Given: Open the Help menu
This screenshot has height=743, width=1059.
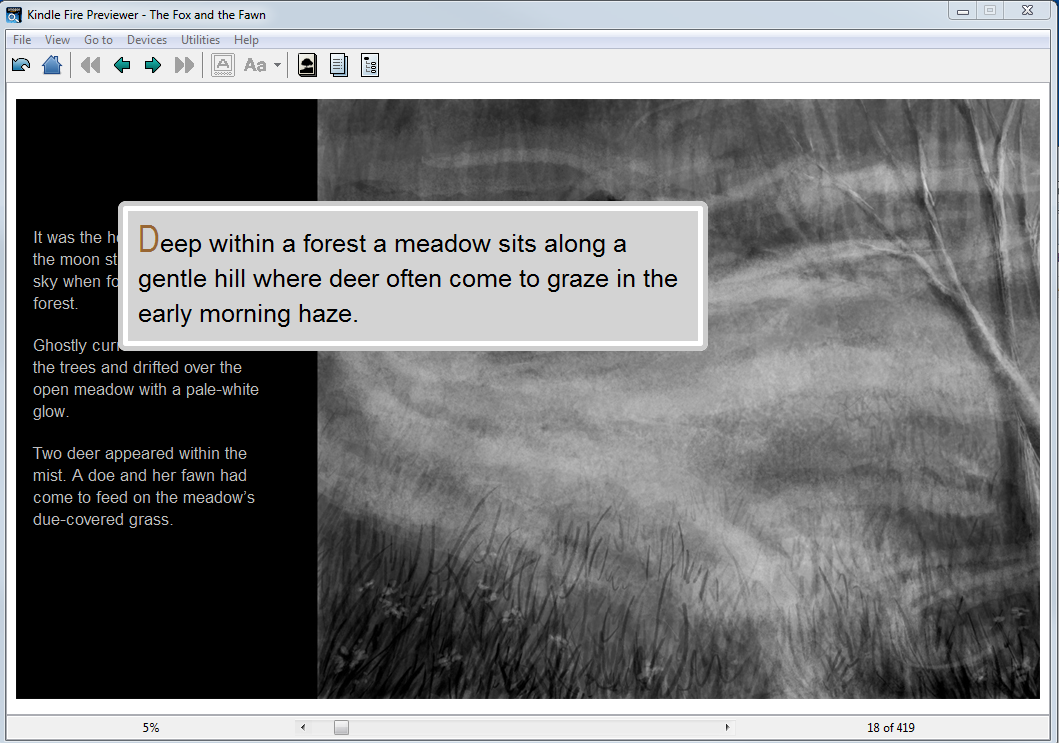Looking at the screenshot, I should pos(246,40).
